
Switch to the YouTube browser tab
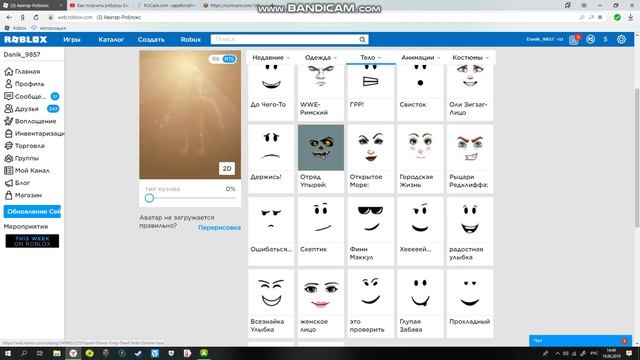[x=99, y=5]
